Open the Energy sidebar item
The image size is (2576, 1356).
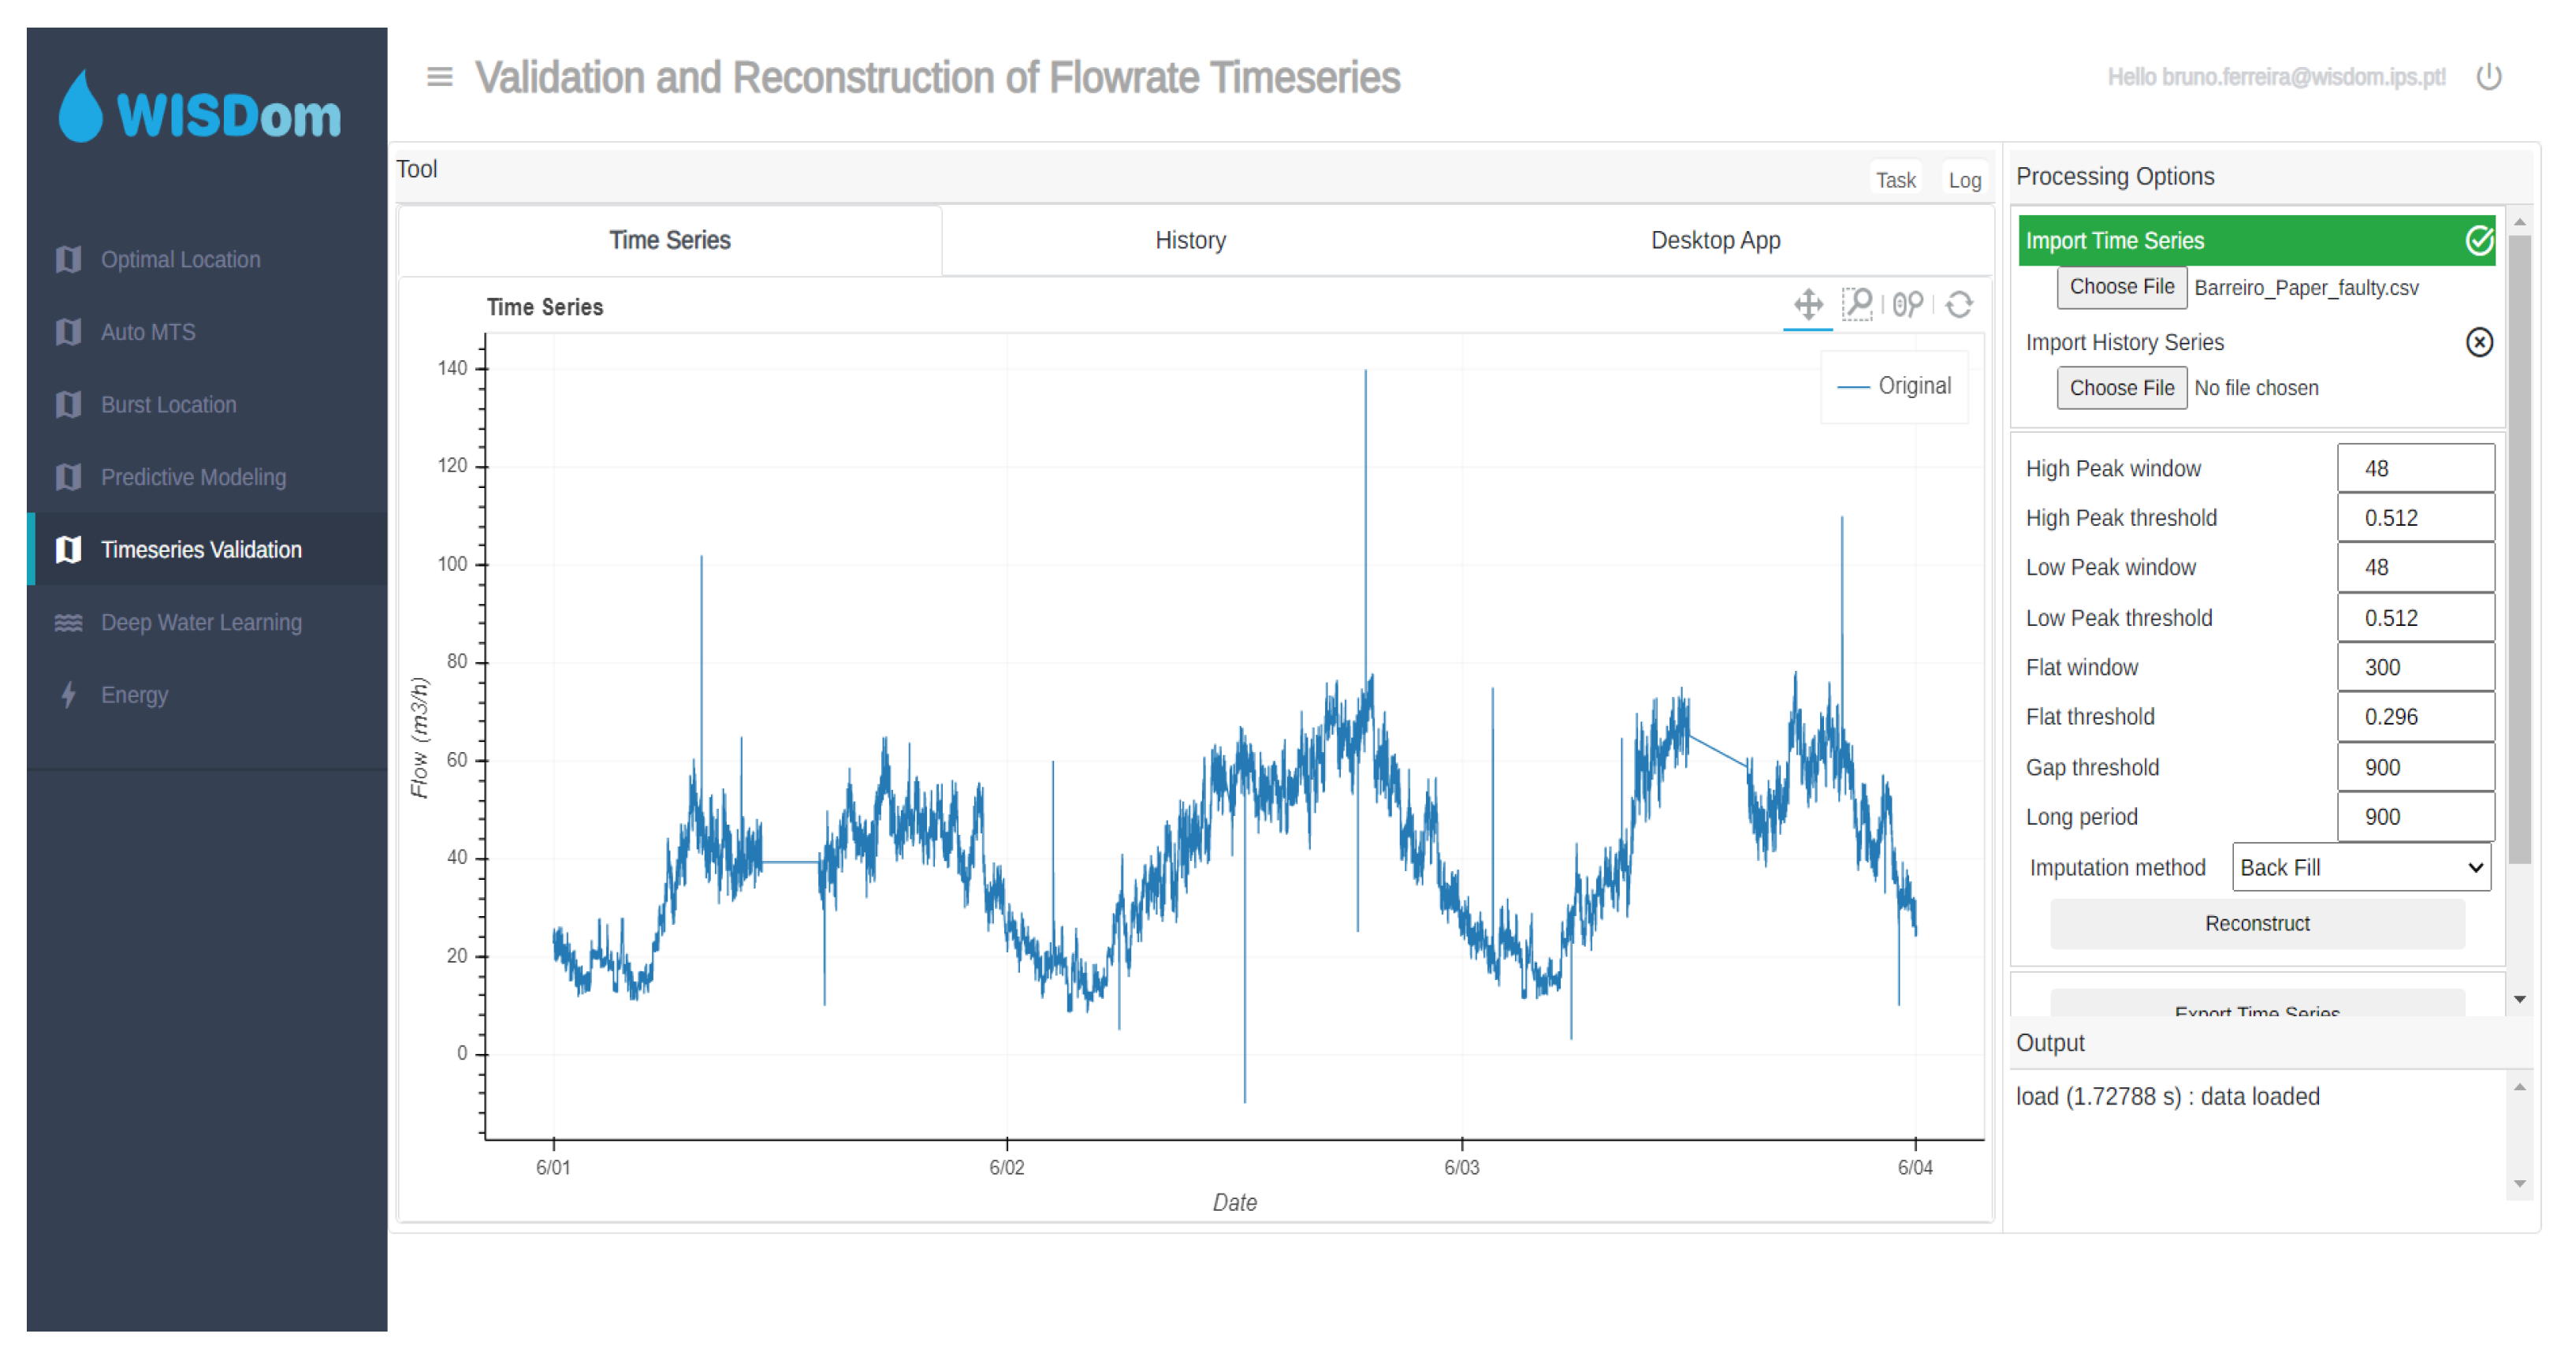pyautogui.click(x=134, y=695)
